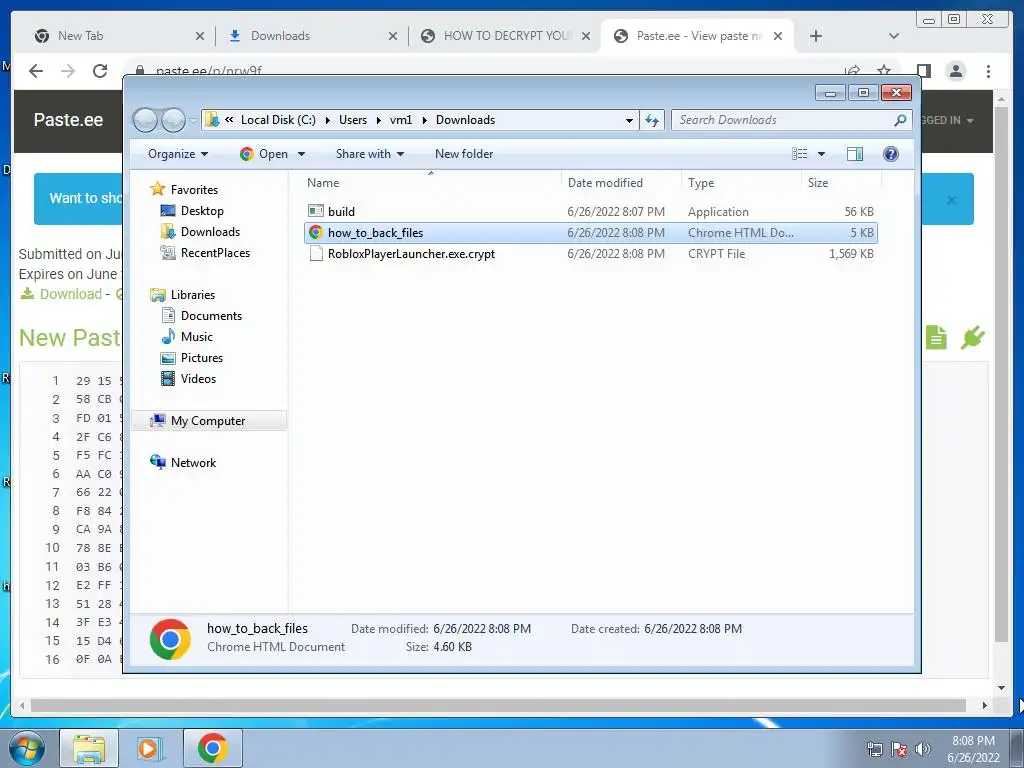The height and width of the screenshot is (768, 1024).
Task: Click Explorer forward navigation button
Action: click(x=173, y=120)
